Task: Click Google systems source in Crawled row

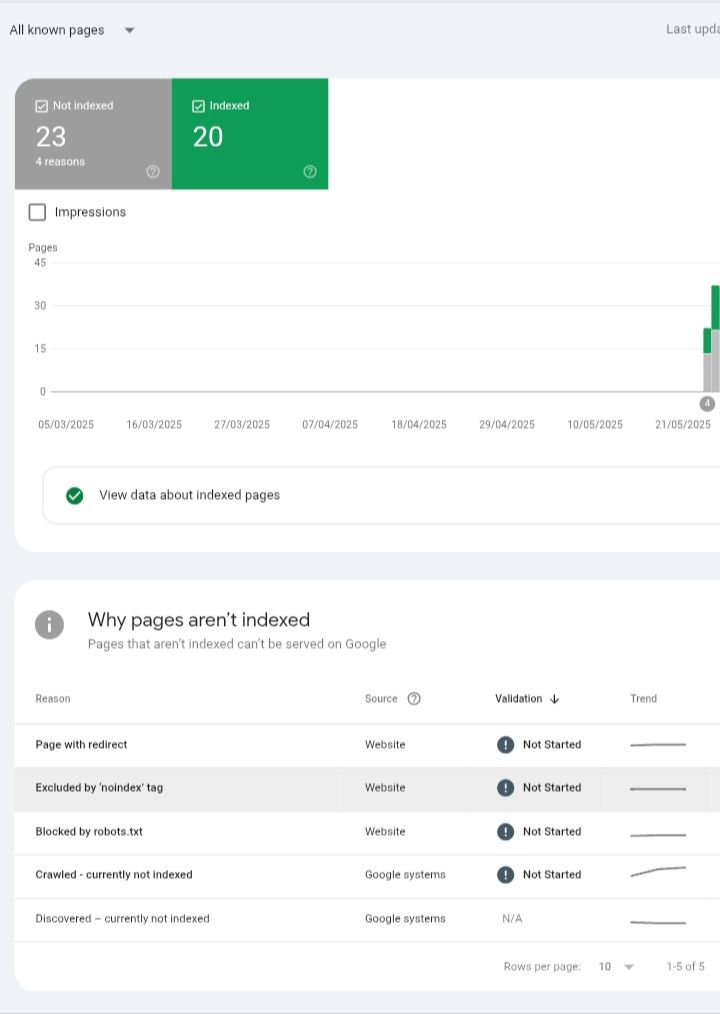Action: tap(405, 874)
